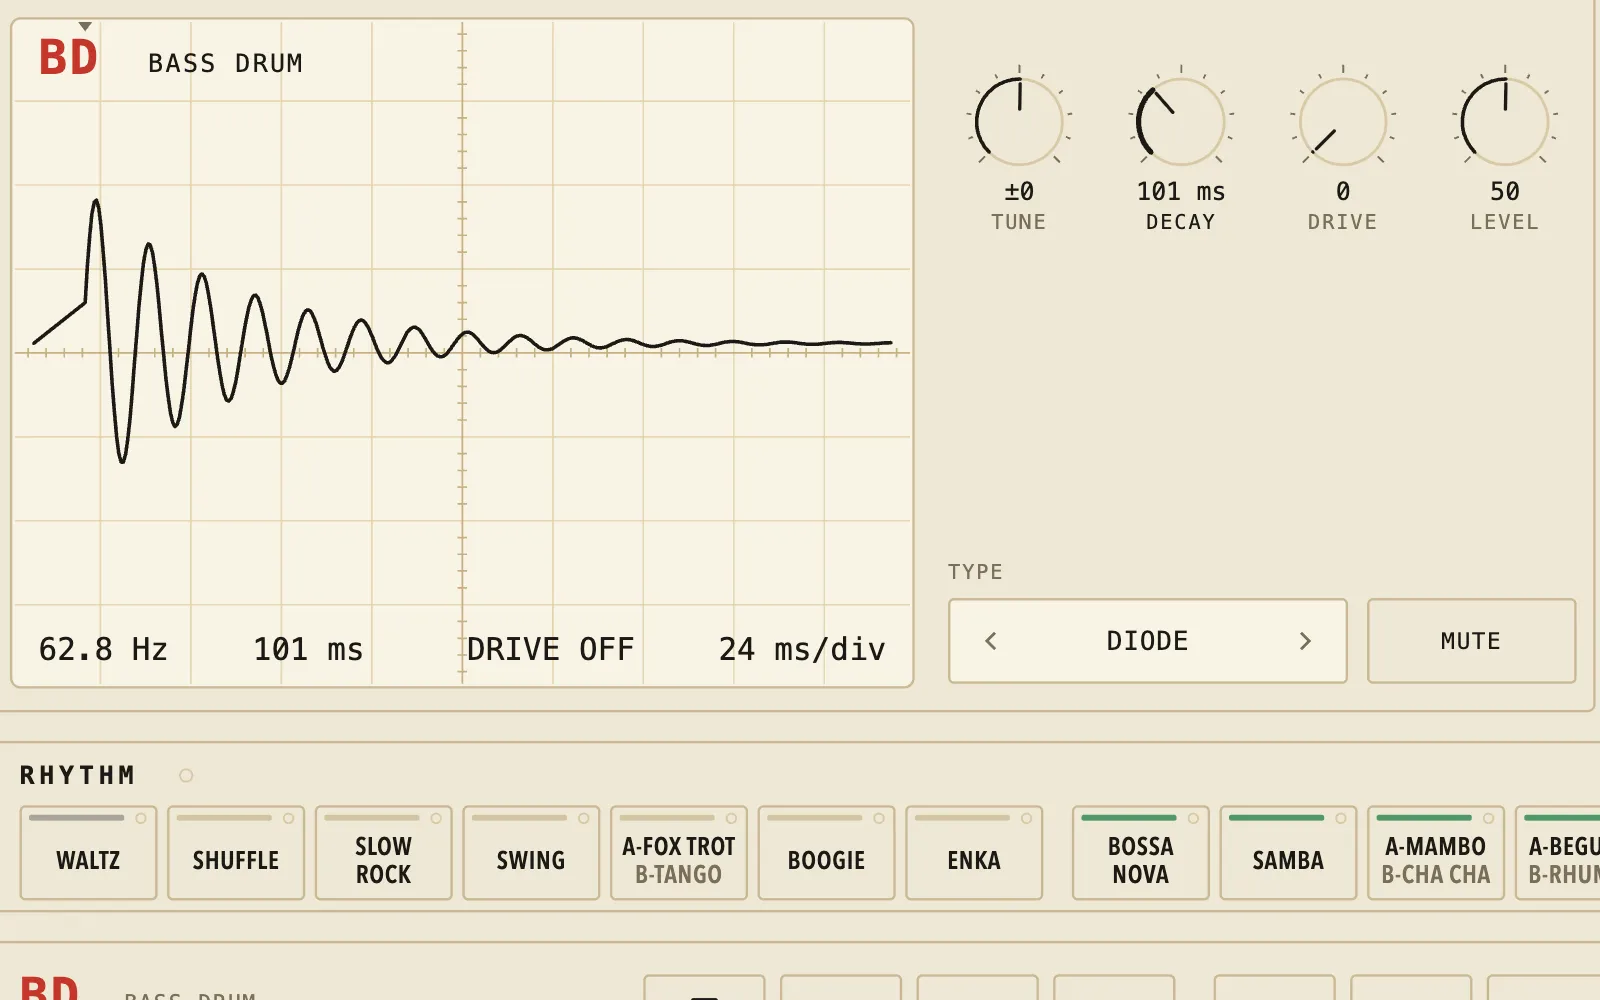Select the SAMBA rhythm
1600x1000 pixels.
[x=1288, y=853]
